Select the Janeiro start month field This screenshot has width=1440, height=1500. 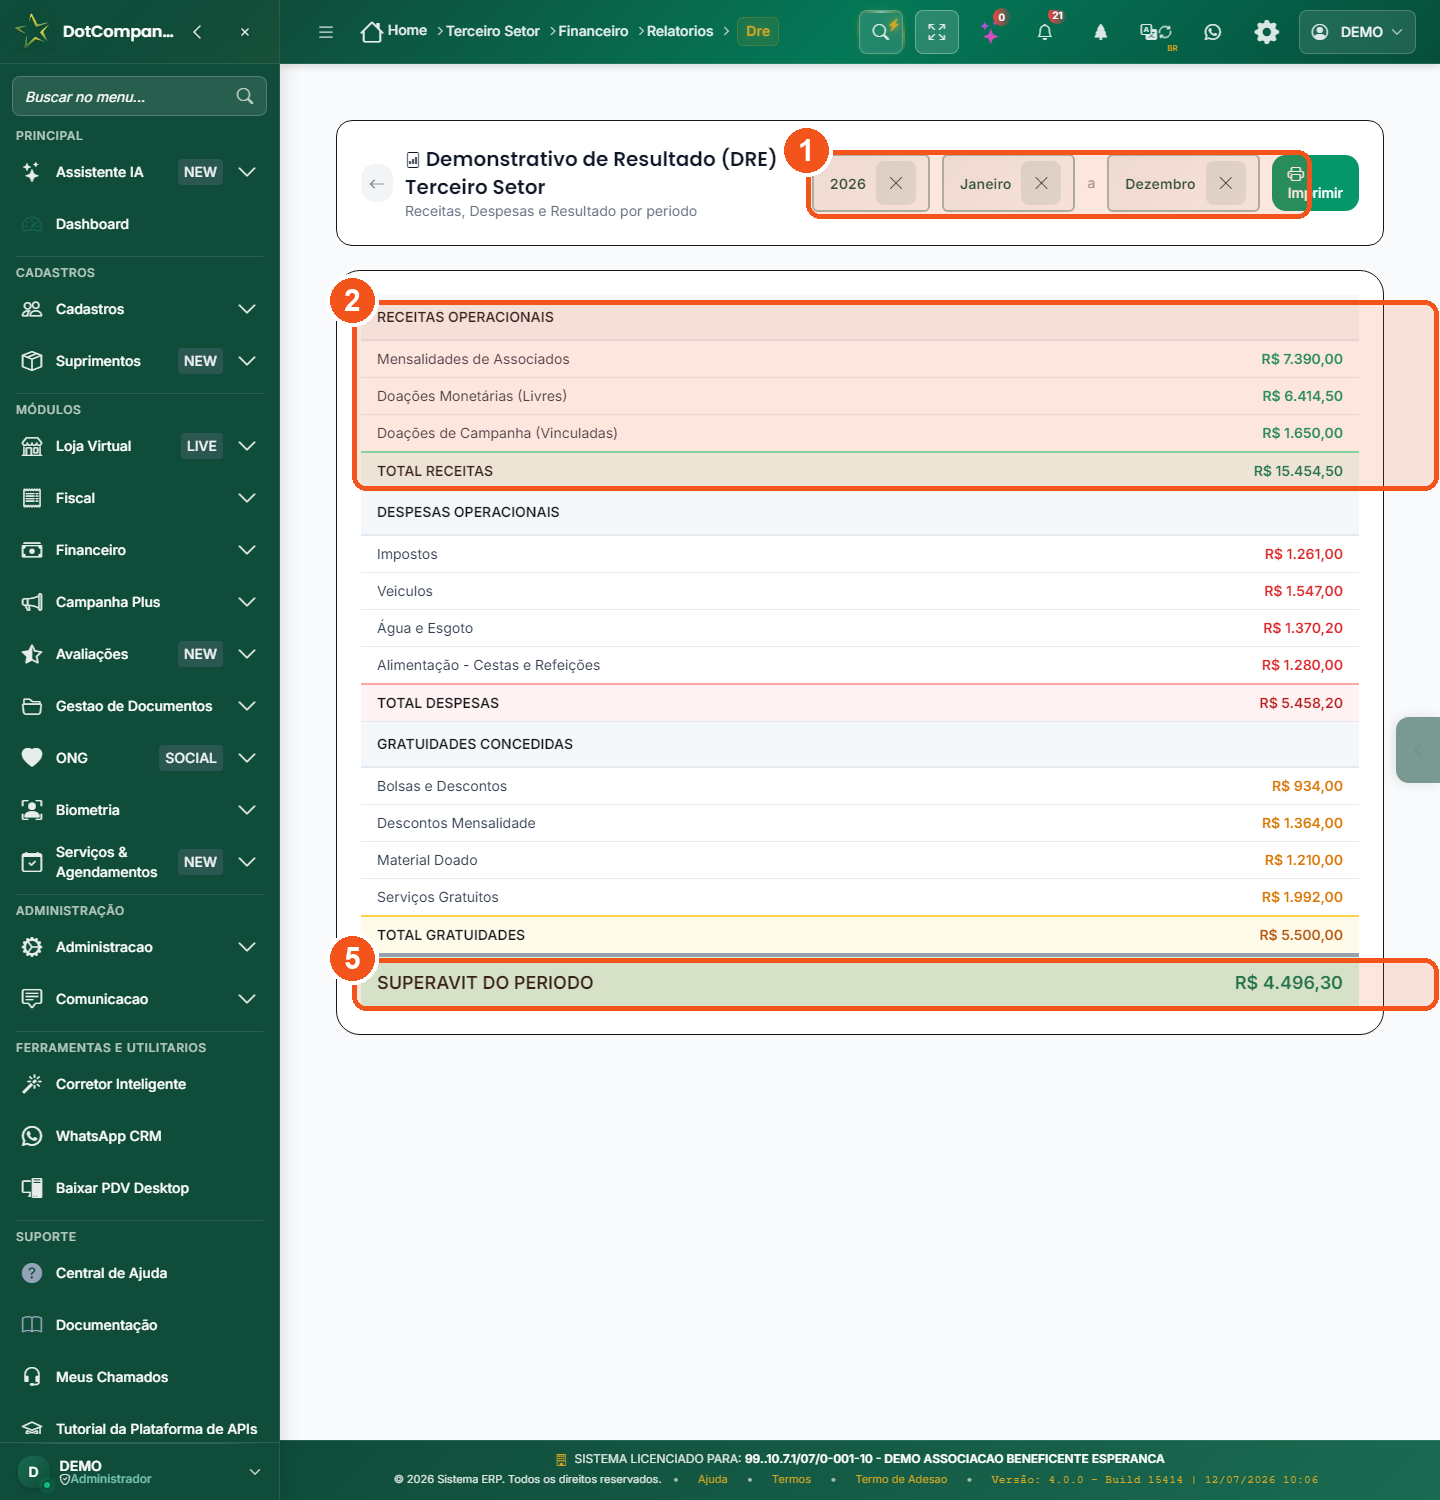[x=1008, y=183]
